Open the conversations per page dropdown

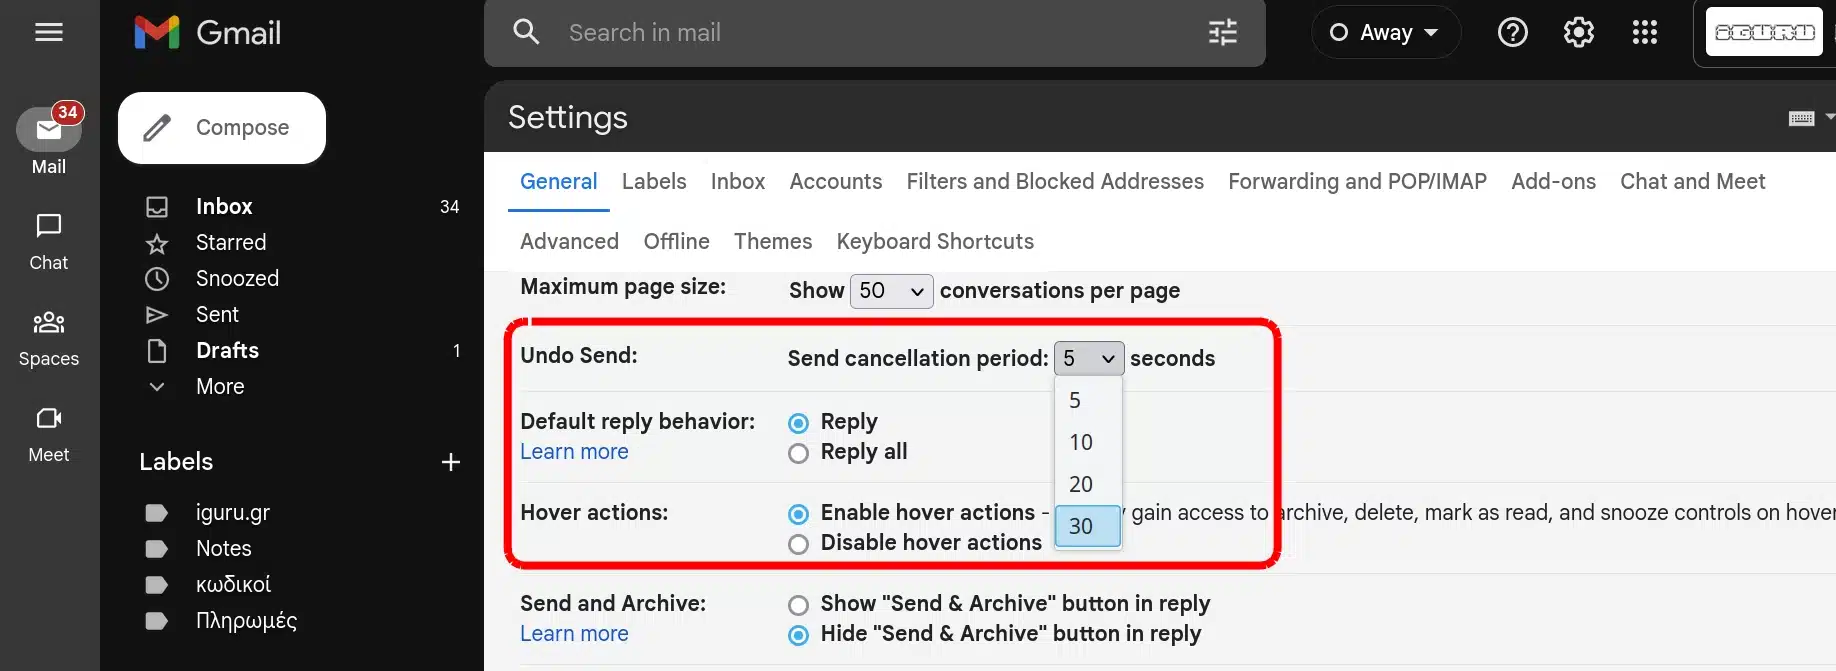[891, 291]
